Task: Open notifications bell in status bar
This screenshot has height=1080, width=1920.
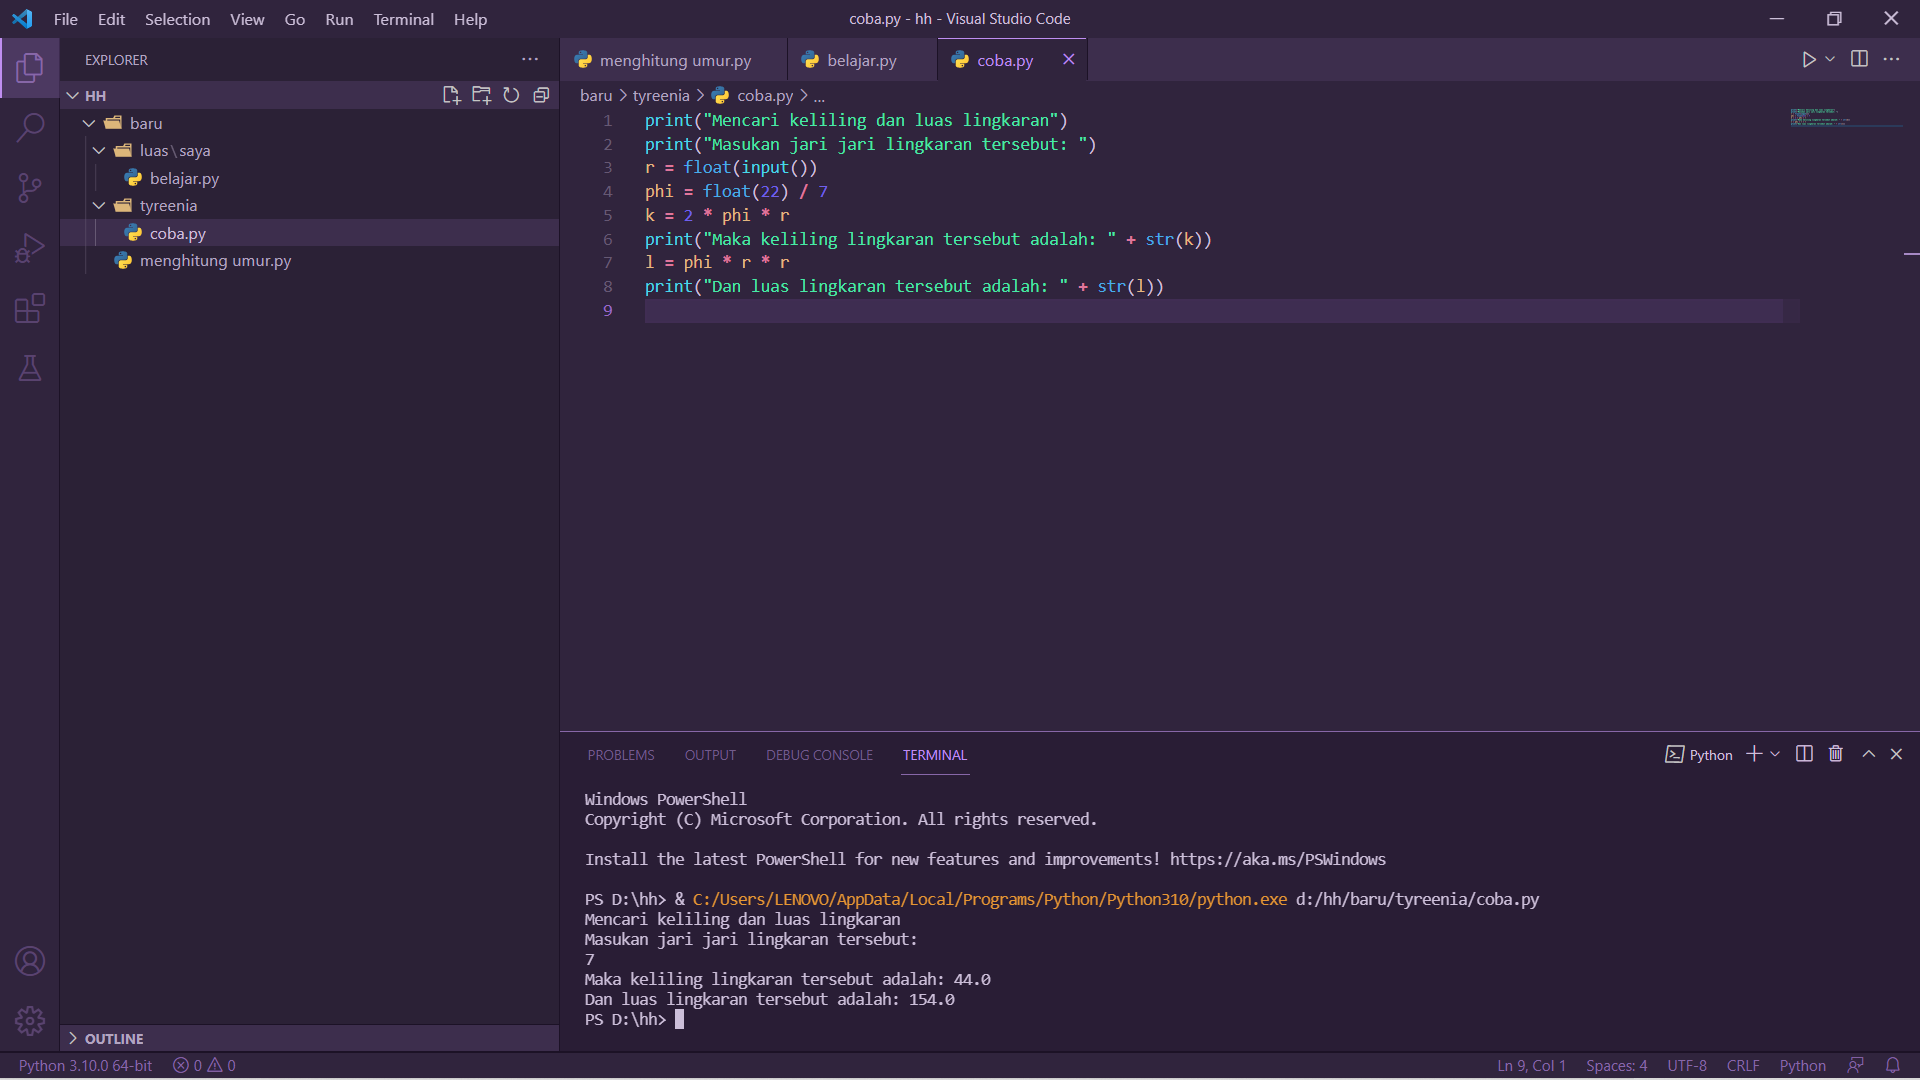Action: (x=1892, y=1066)
